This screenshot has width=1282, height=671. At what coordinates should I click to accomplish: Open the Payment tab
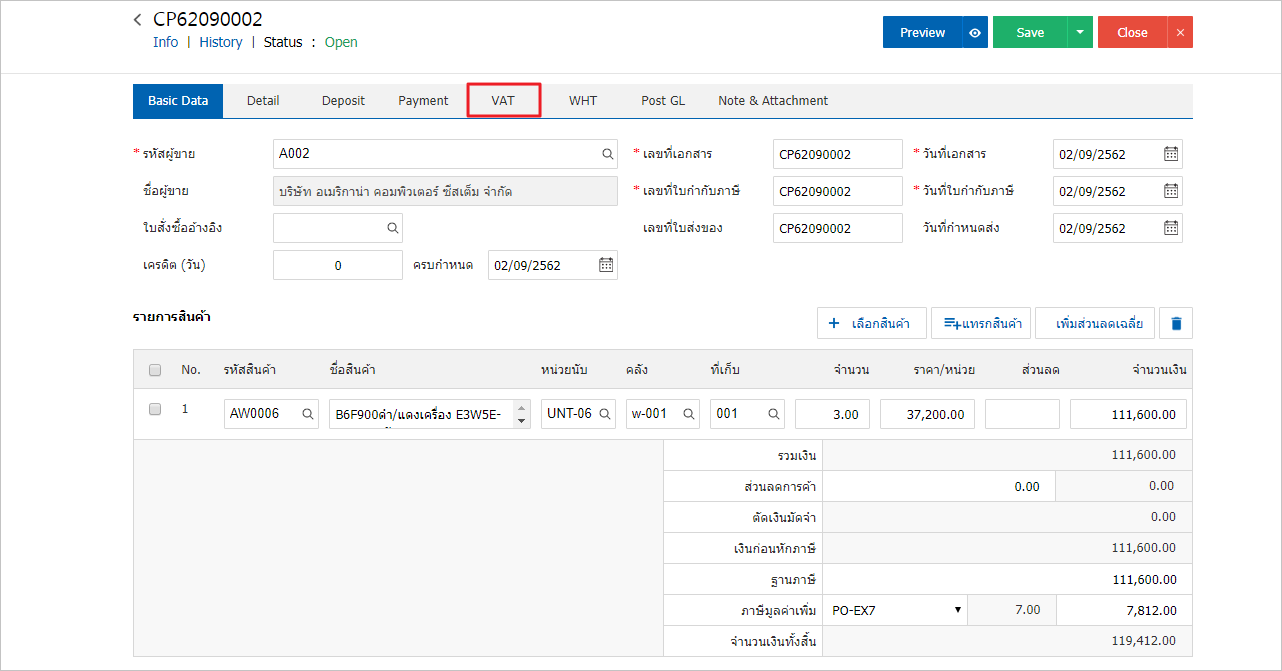click(423, 100)
